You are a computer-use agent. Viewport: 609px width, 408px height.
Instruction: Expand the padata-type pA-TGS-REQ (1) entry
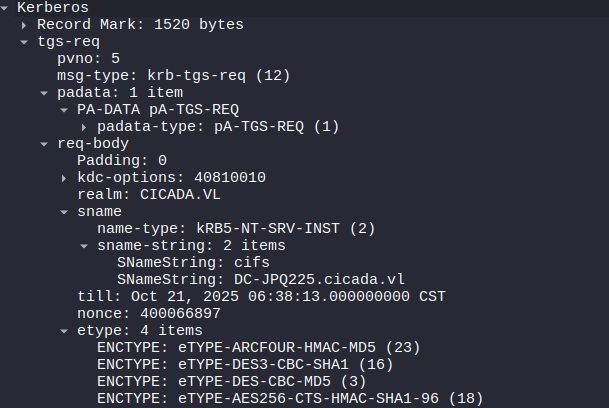pyautogui.click(x=84, y=127)
